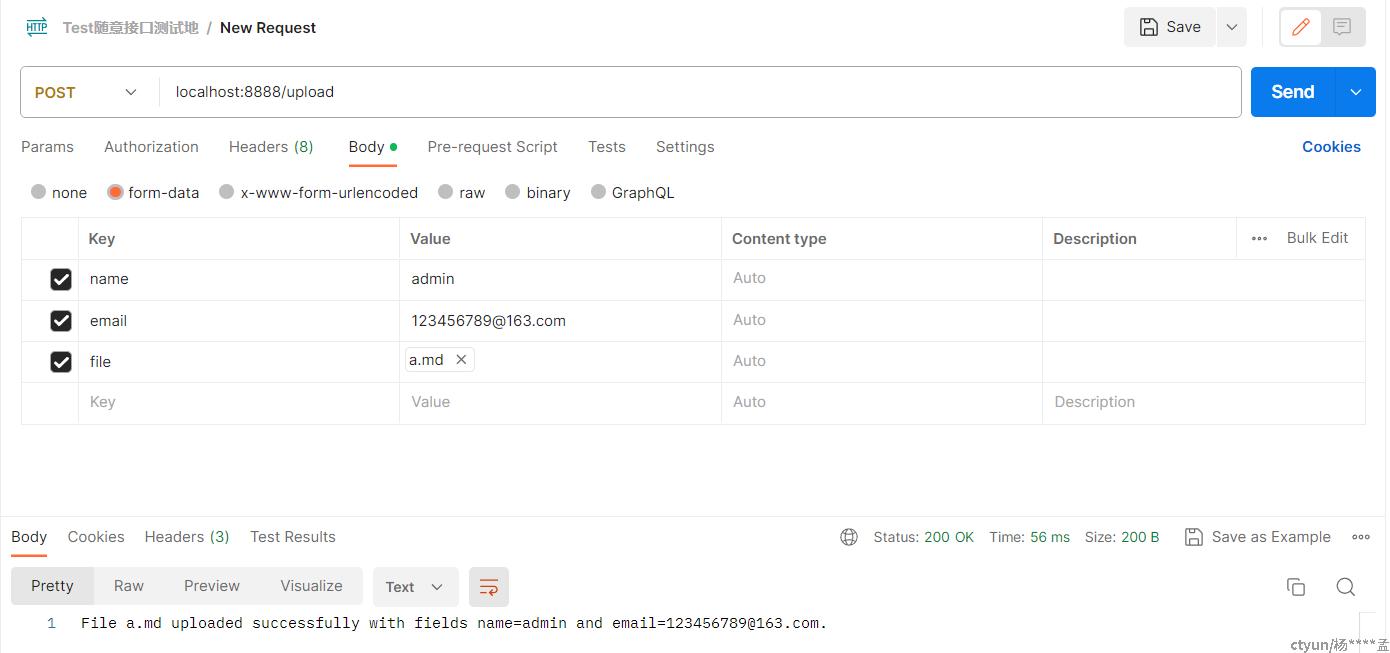Click the New Request title
1390x653 pixels.
pos(268,28)
